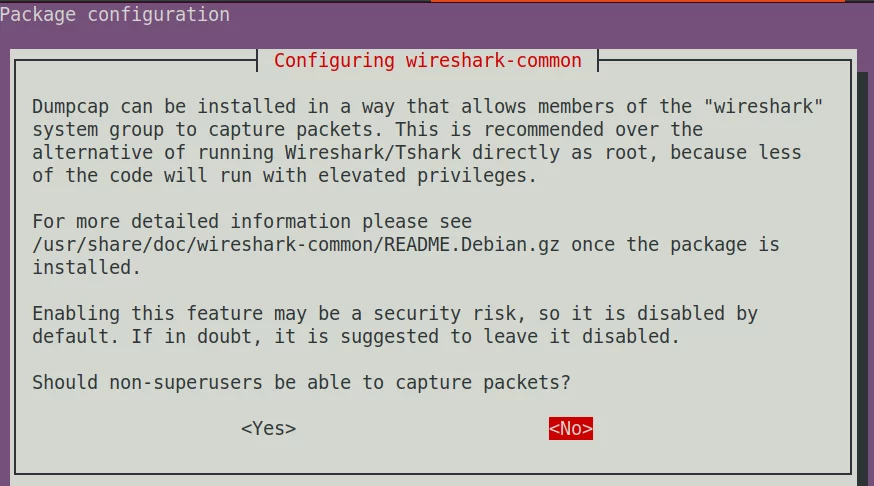Click the word "installed." ending second paragraph

tap(86, 268)
